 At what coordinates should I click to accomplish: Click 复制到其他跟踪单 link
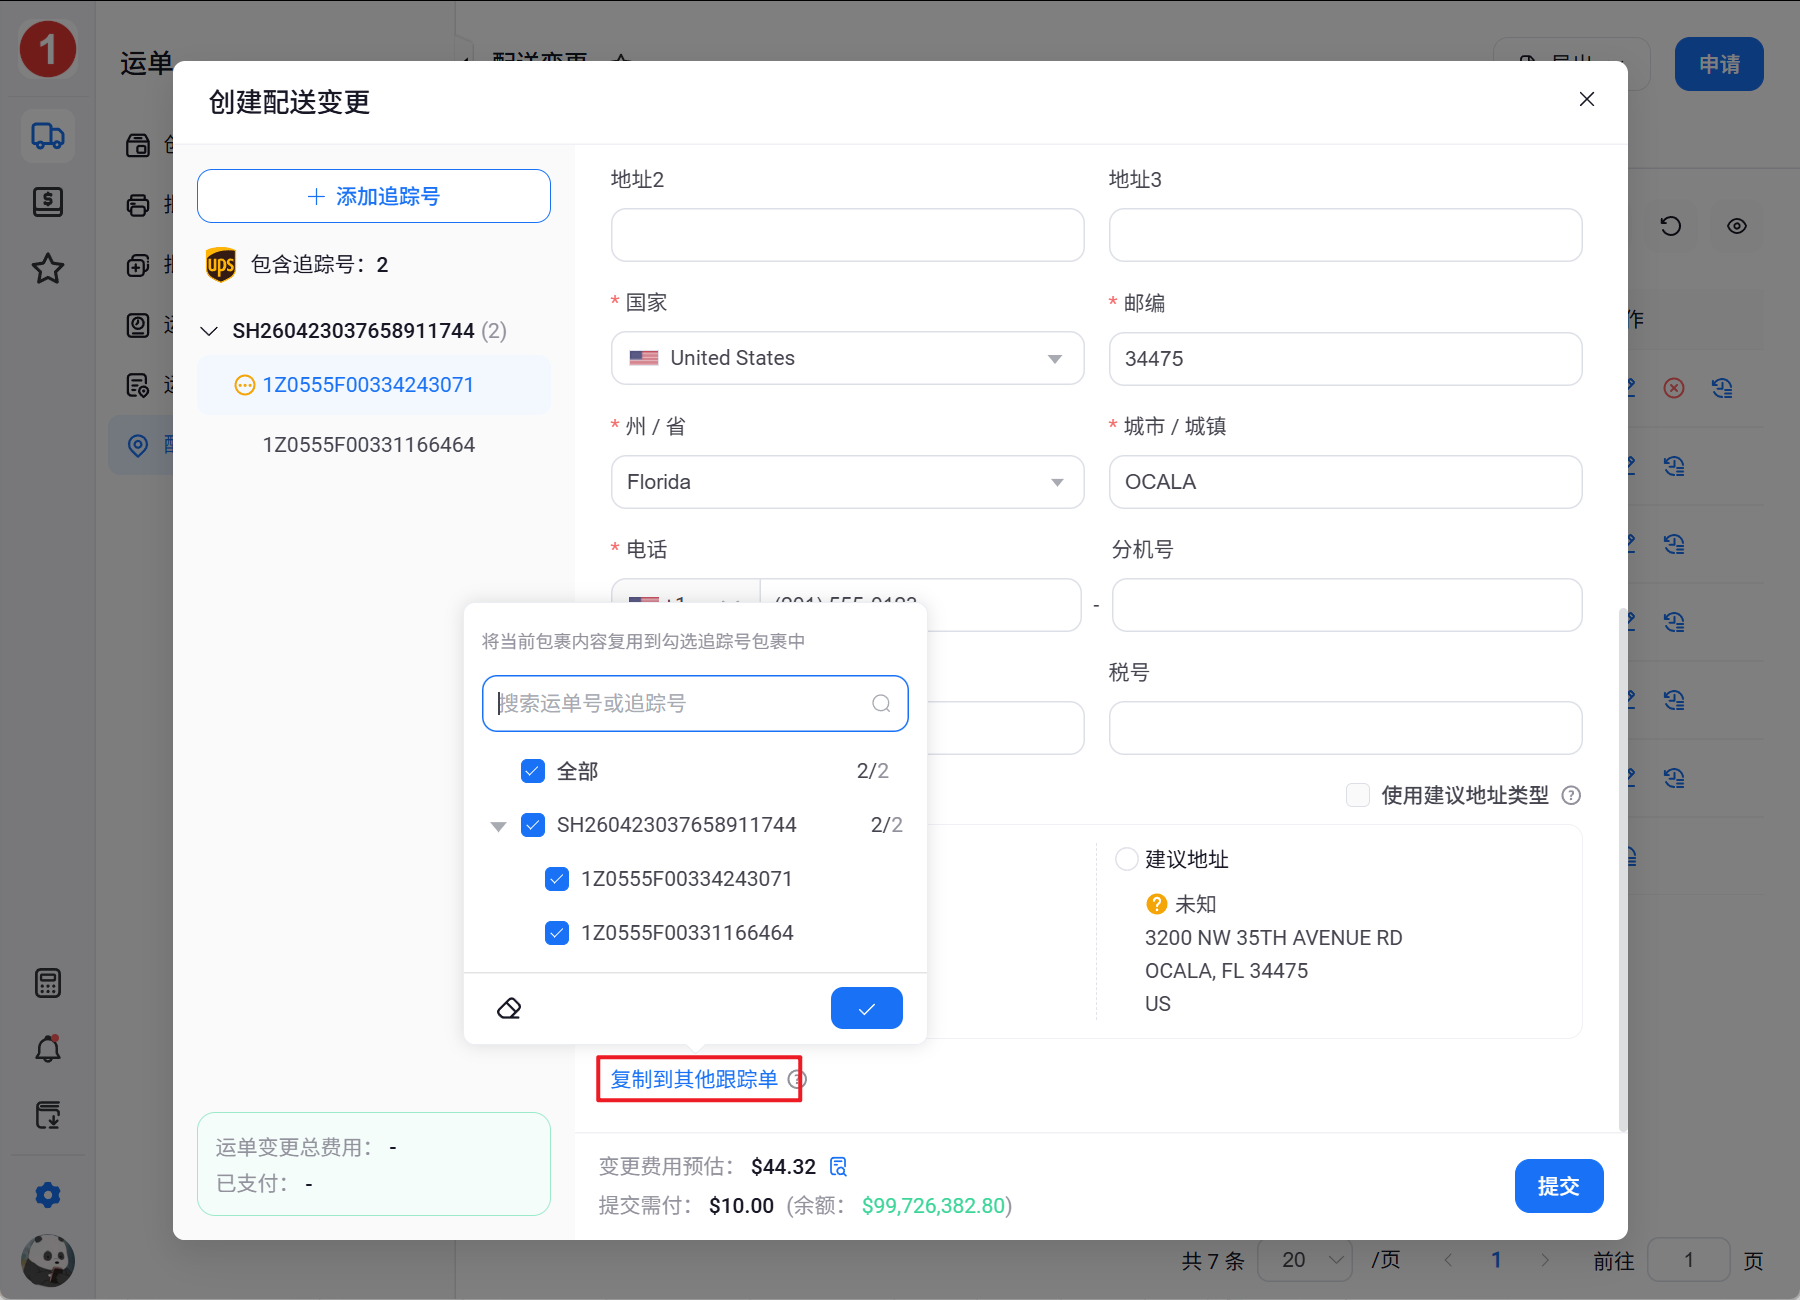click(694, 1079)
